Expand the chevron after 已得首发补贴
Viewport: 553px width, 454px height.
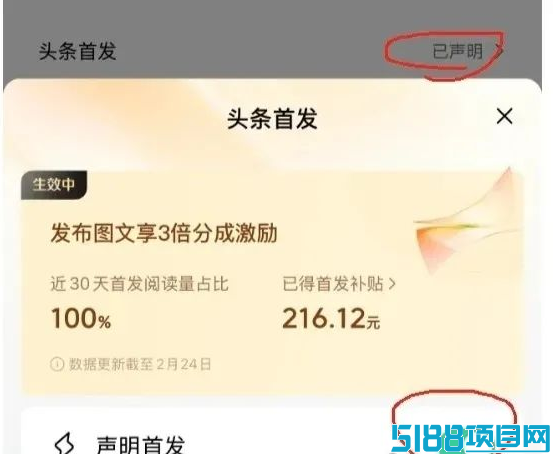pyautogui.click(x=392, y=284)
